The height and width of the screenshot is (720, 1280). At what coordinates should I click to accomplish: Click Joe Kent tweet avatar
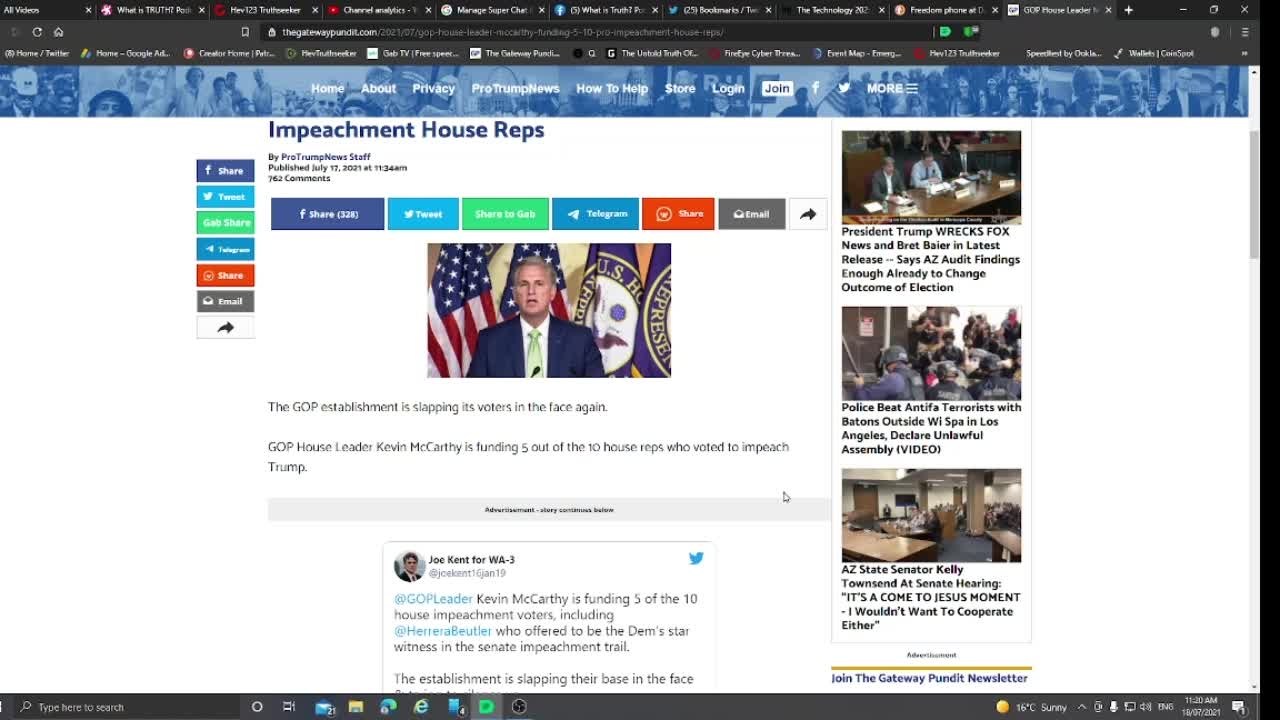[408, 566]
